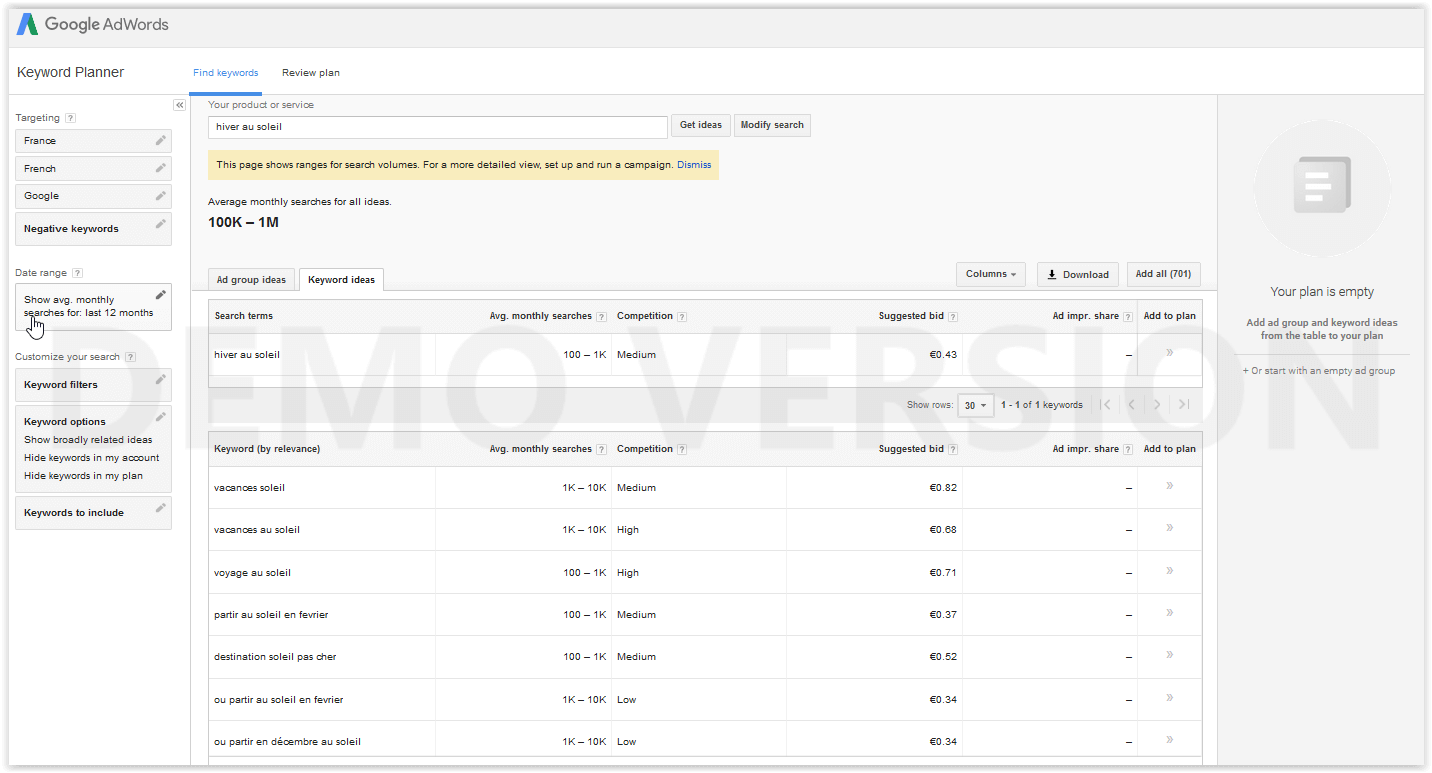Edit the French language targeting pencil icon
The width and height of the screenshot is (1432, 773).
tap(160, 168)
